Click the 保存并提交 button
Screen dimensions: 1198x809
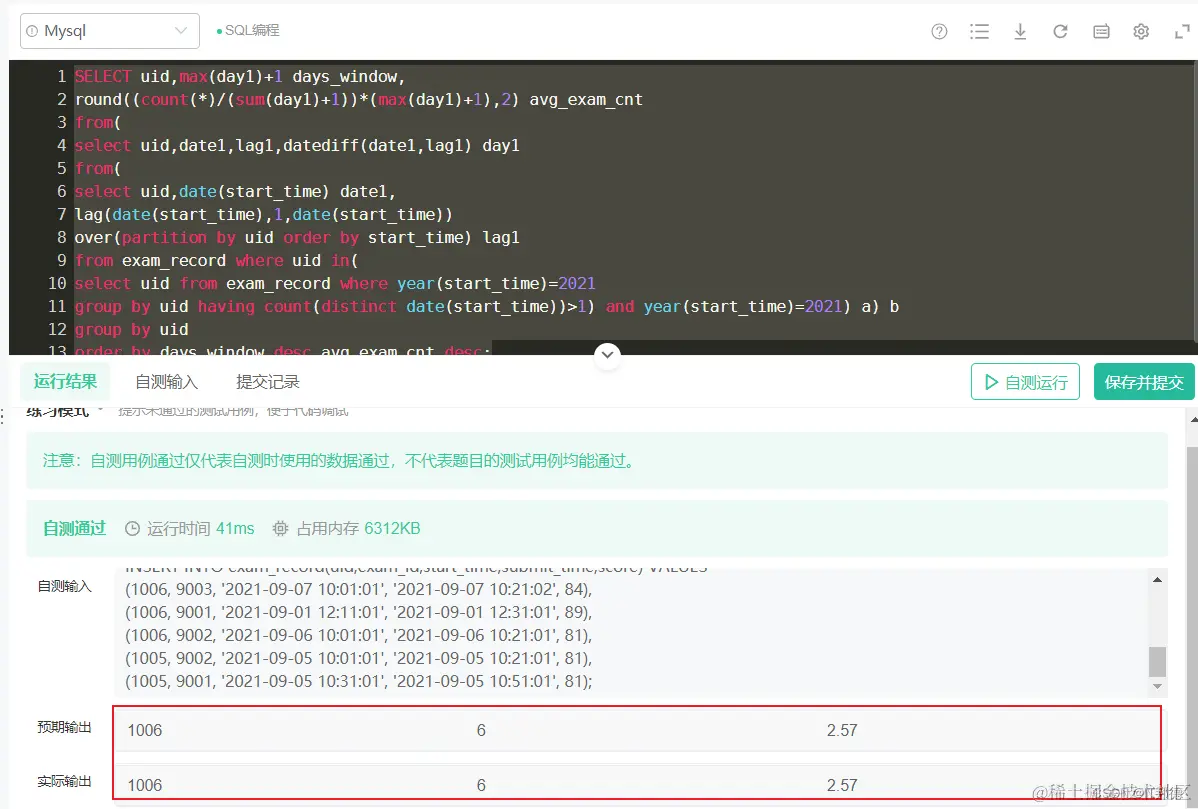[x=1144, y=382]
